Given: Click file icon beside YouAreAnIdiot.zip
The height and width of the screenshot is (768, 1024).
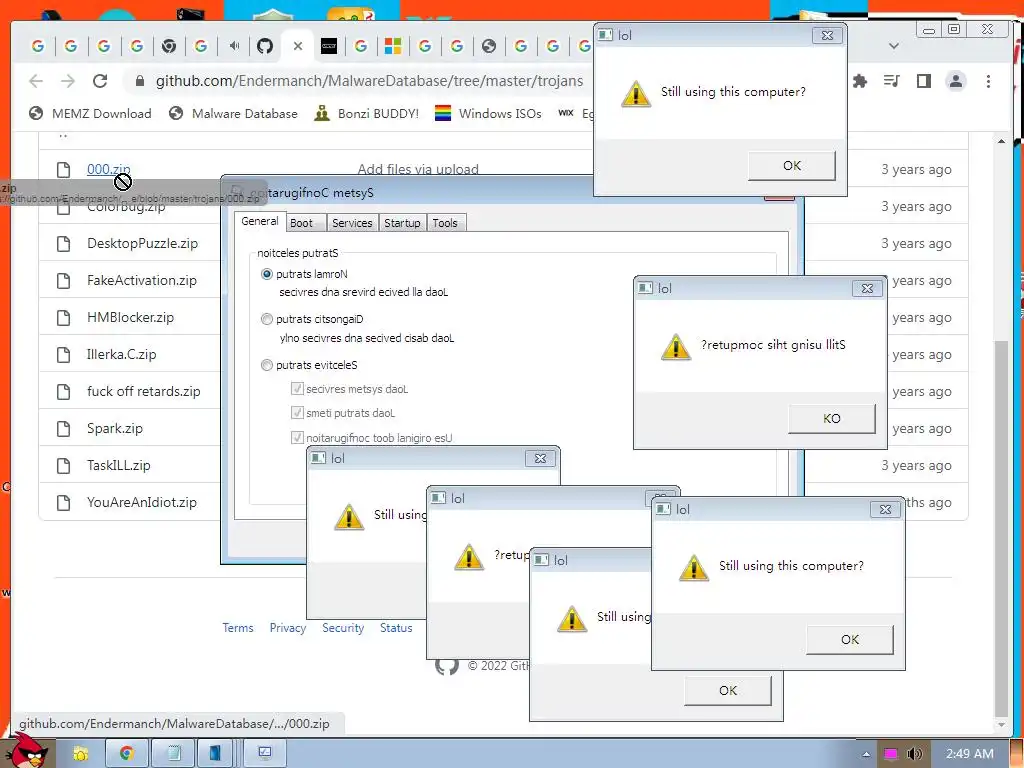Looking at the screenshot, I should point(63,503).
